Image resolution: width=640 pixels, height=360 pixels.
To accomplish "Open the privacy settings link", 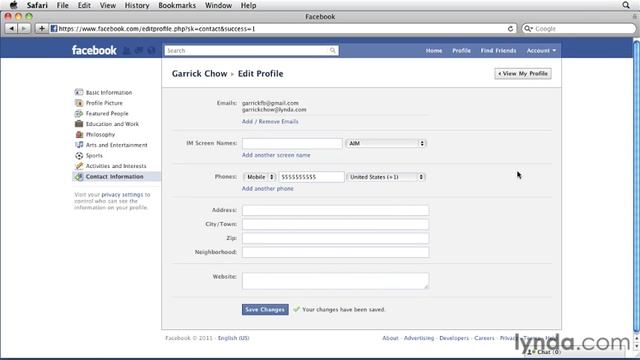I will [122, 195].
